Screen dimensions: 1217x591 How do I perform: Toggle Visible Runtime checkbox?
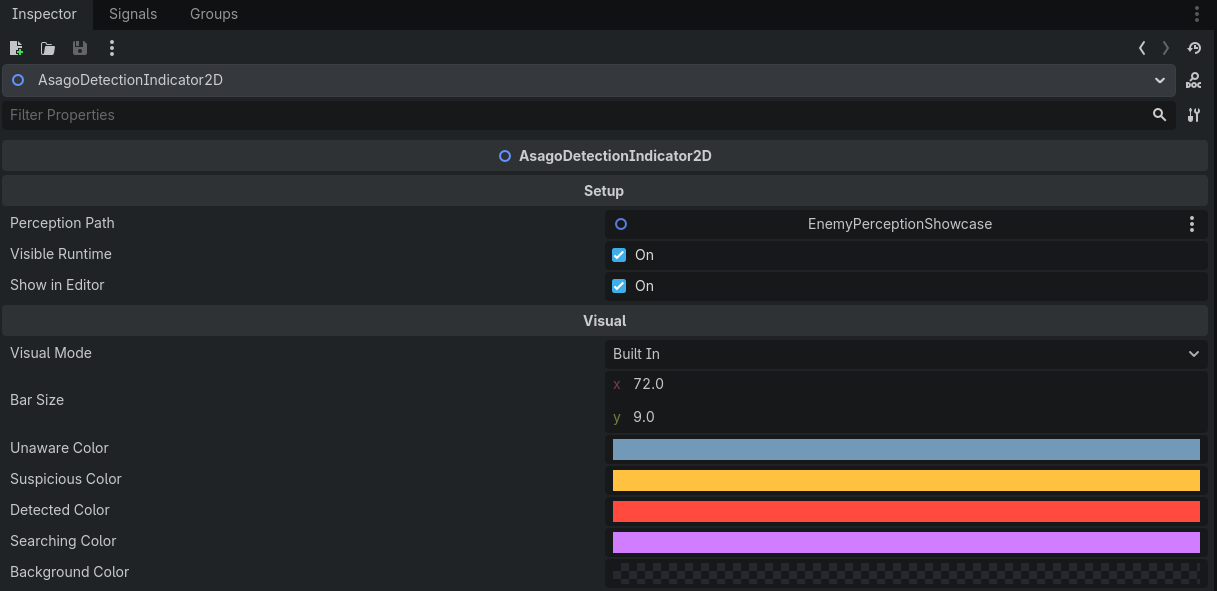(619, 255)
